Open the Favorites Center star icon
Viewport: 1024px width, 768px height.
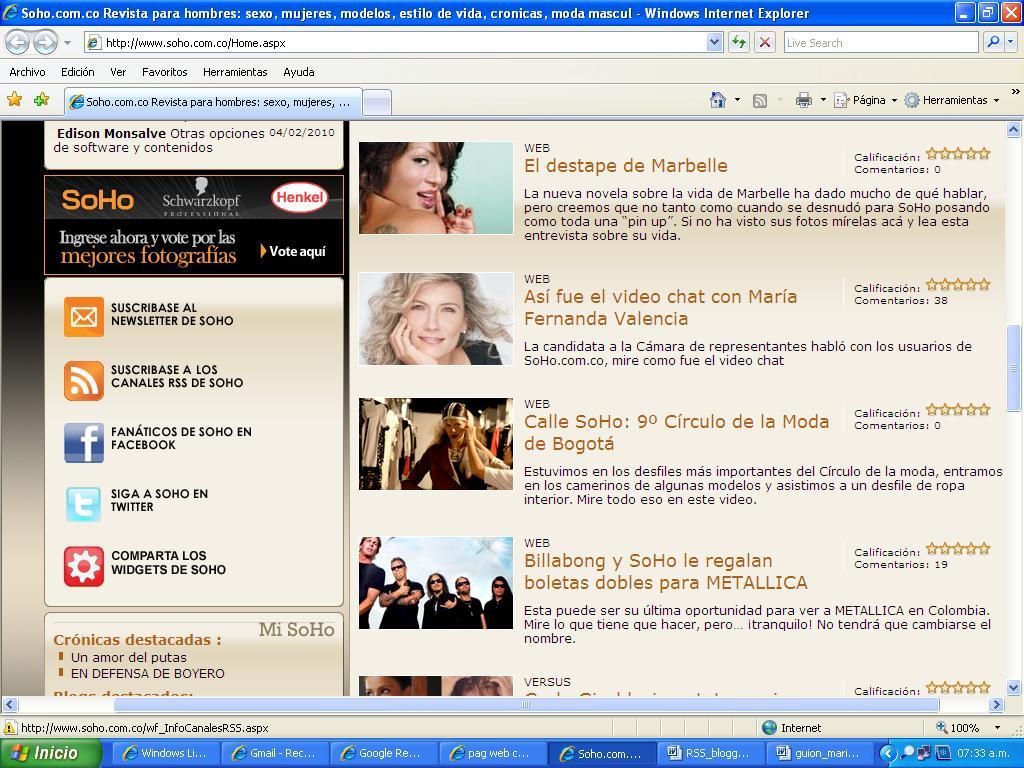[15, 100]
